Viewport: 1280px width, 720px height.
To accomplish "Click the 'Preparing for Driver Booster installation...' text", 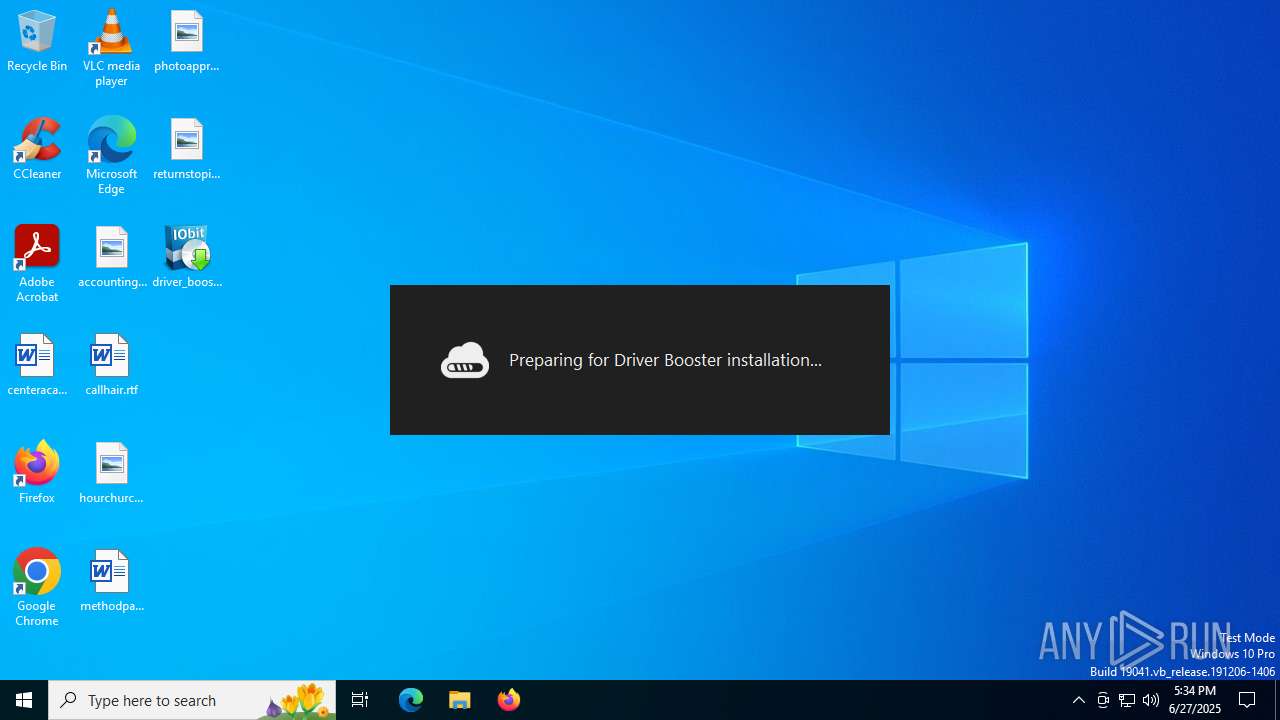I will pyautogui.click(x=665, y=360).
